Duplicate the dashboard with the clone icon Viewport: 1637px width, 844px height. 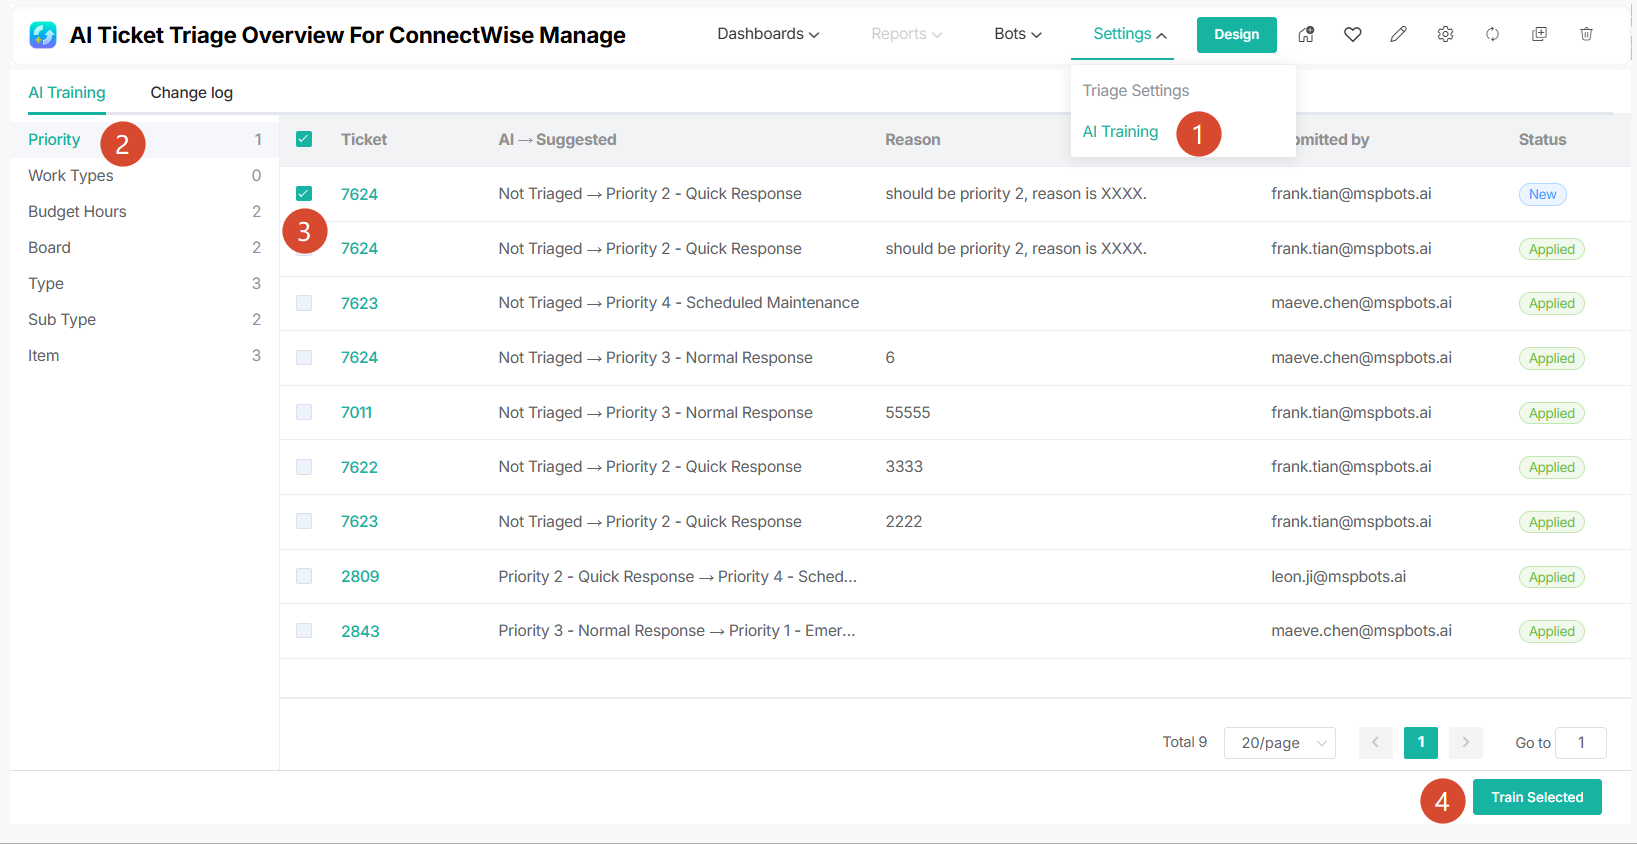tap(1539, 34)
